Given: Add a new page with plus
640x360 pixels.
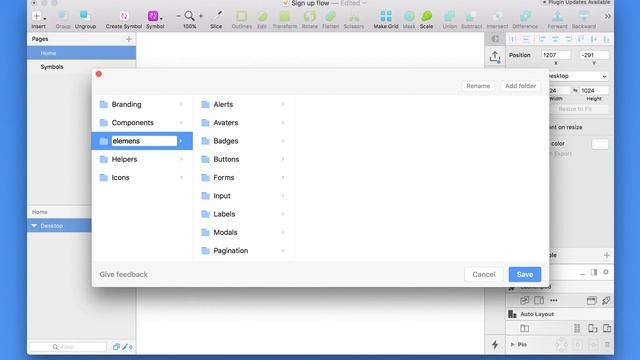Looking at the screenshot, I should (129, 39).
